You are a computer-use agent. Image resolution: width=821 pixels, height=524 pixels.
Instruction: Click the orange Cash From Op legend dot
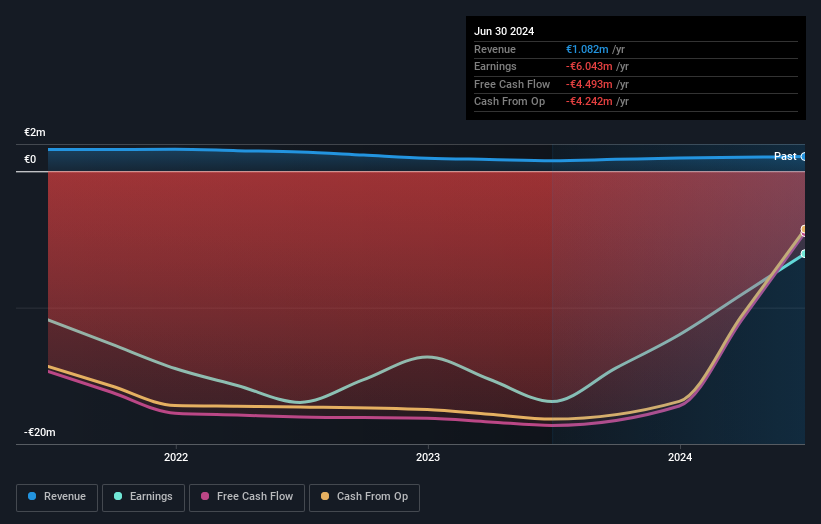[x=325, y=496]
